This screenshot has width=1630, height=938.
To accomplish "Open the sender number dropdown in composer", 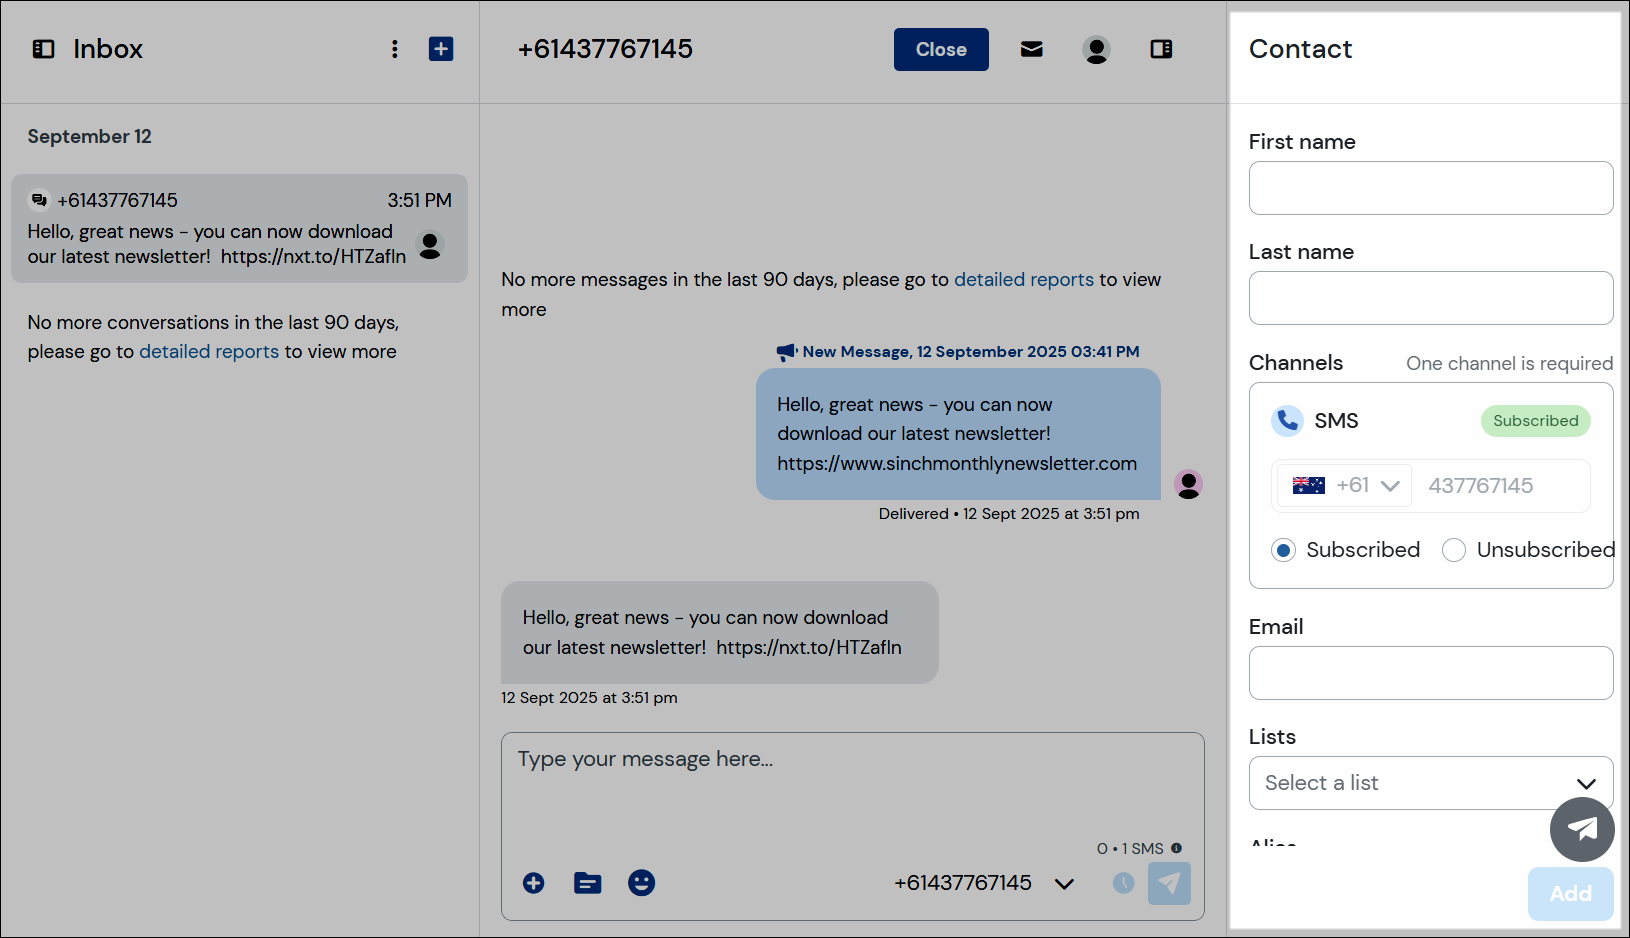I will click(x=1063, y=883).
